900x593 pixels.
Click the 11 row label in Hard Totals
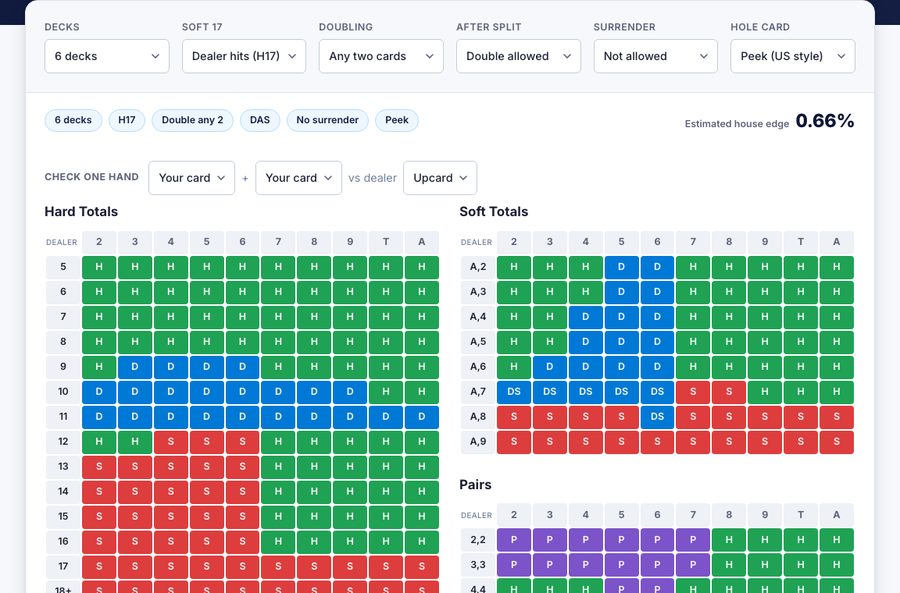point(63,417)
